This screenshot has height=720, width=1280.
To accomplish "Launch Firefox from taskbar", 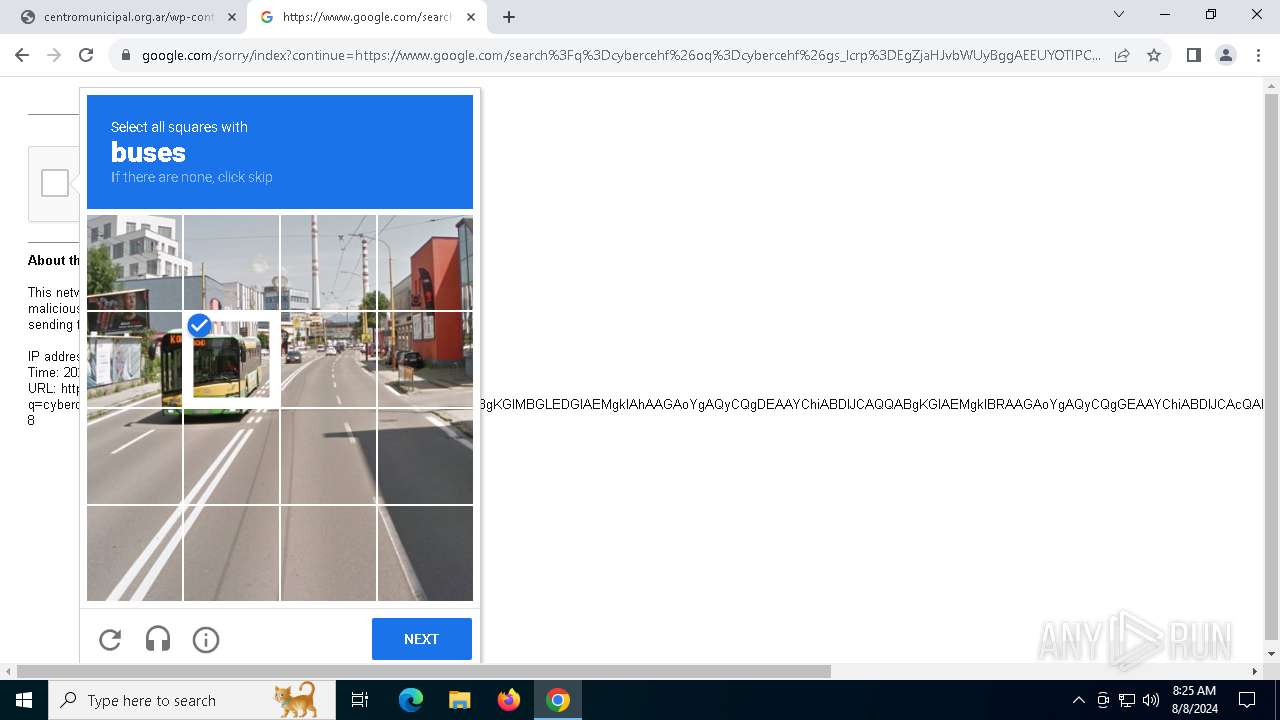I will point(509,700).
